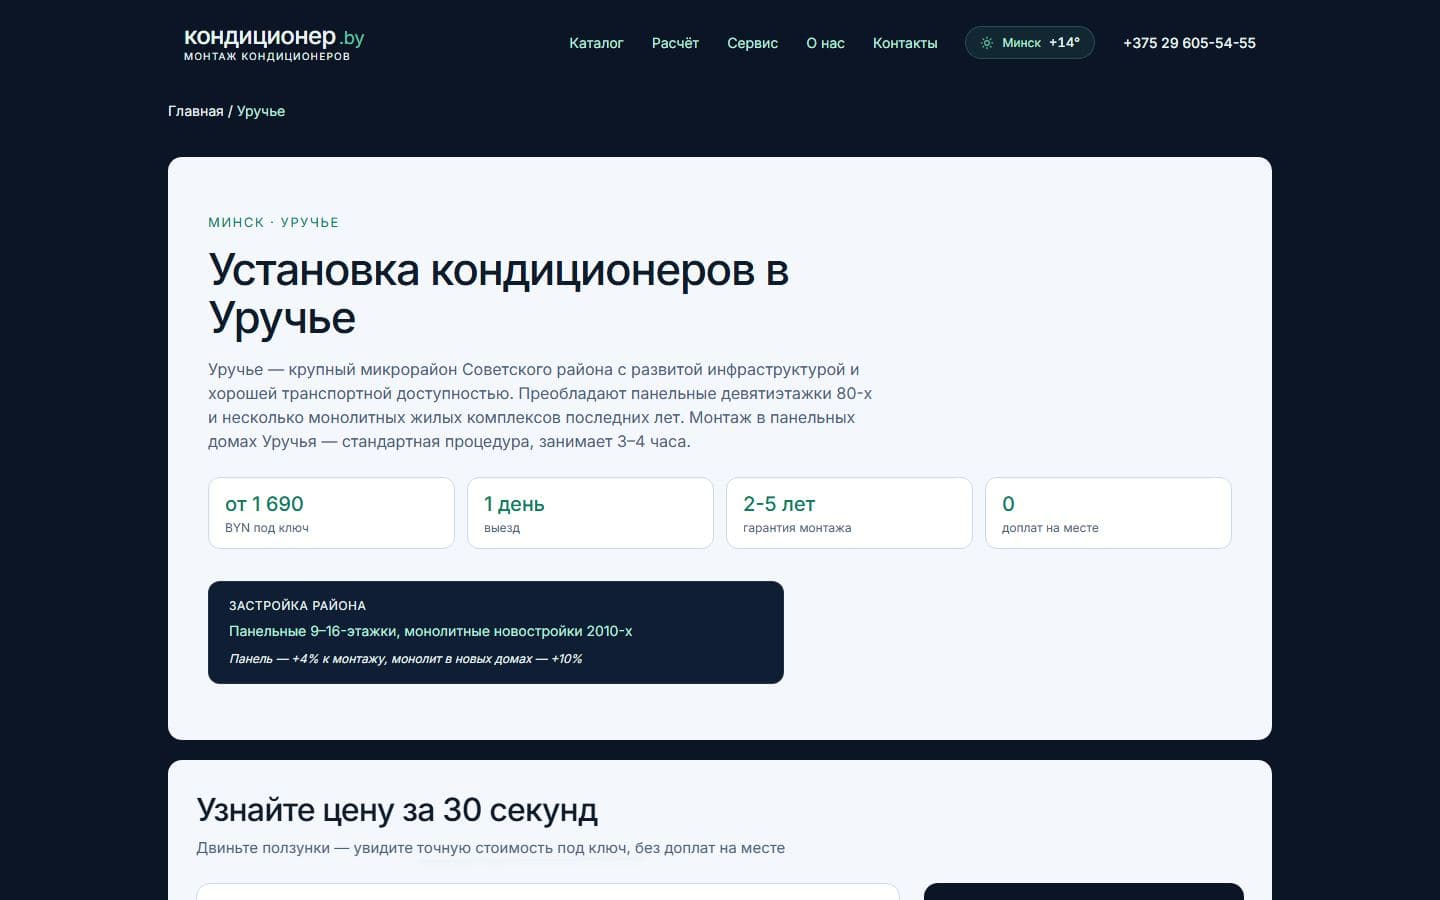This screenshot has height=900, width=1440.
Task: Click the МИНСК · УРУЧЬЕ label
Action: point(273,222)
